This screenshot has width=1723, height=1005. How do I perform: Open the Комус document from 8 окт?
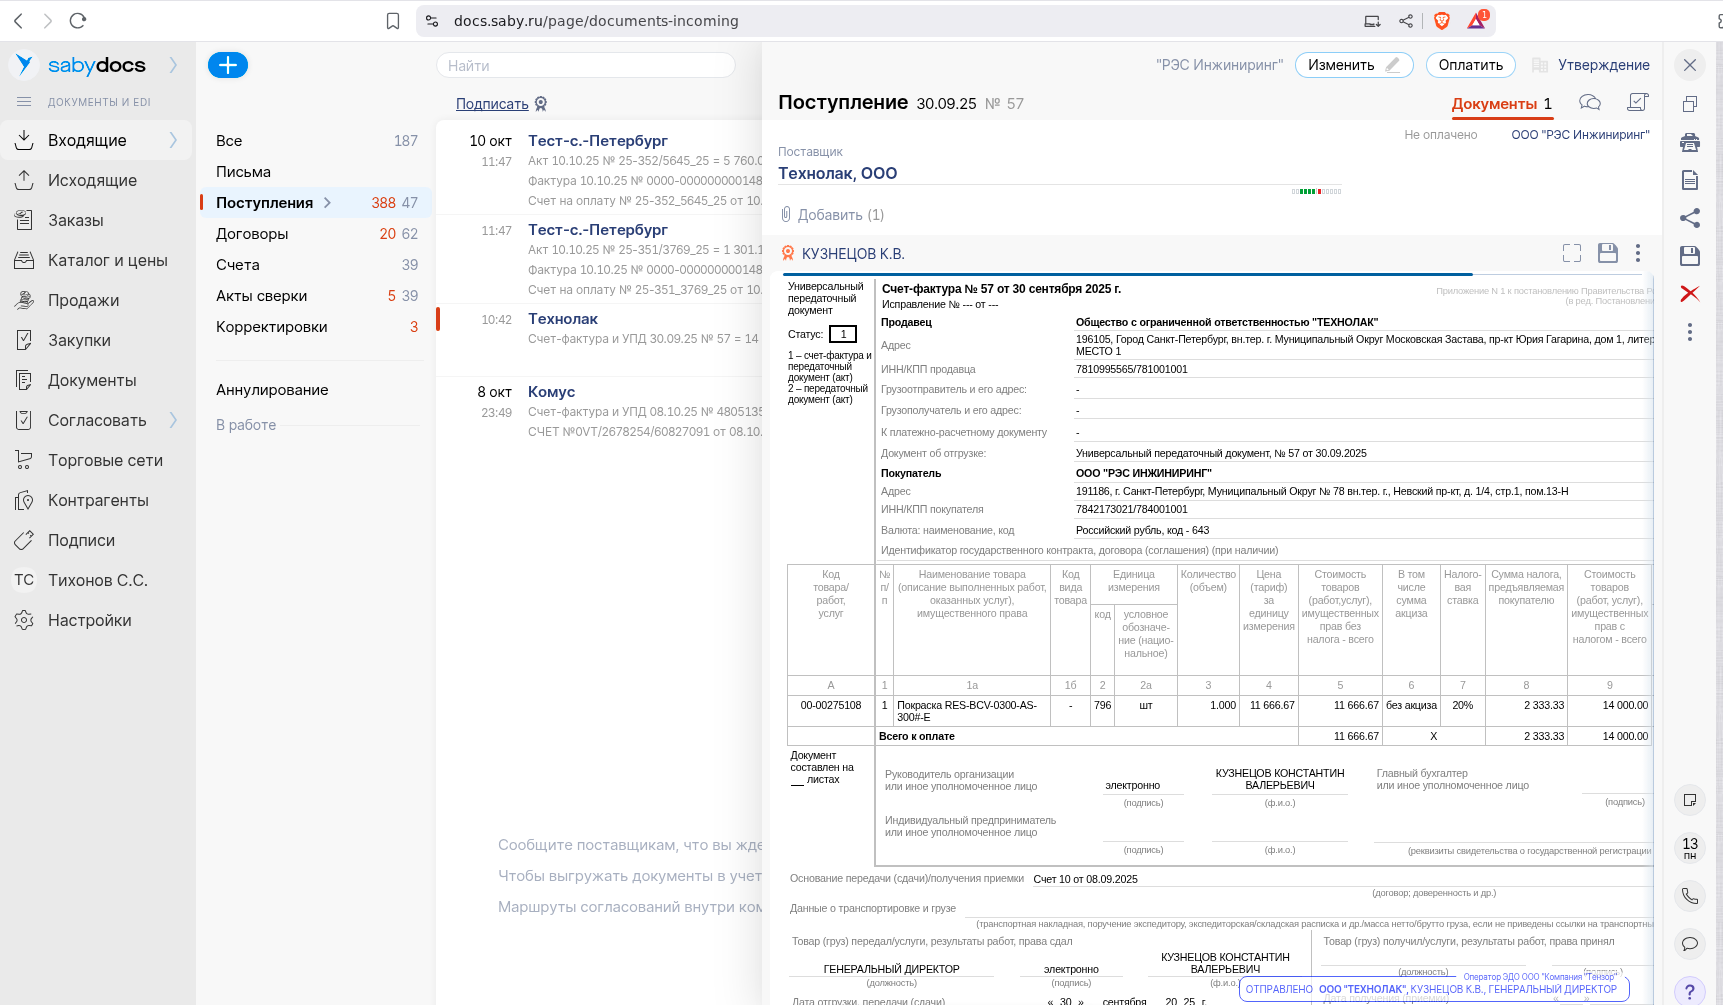point(551,392)
